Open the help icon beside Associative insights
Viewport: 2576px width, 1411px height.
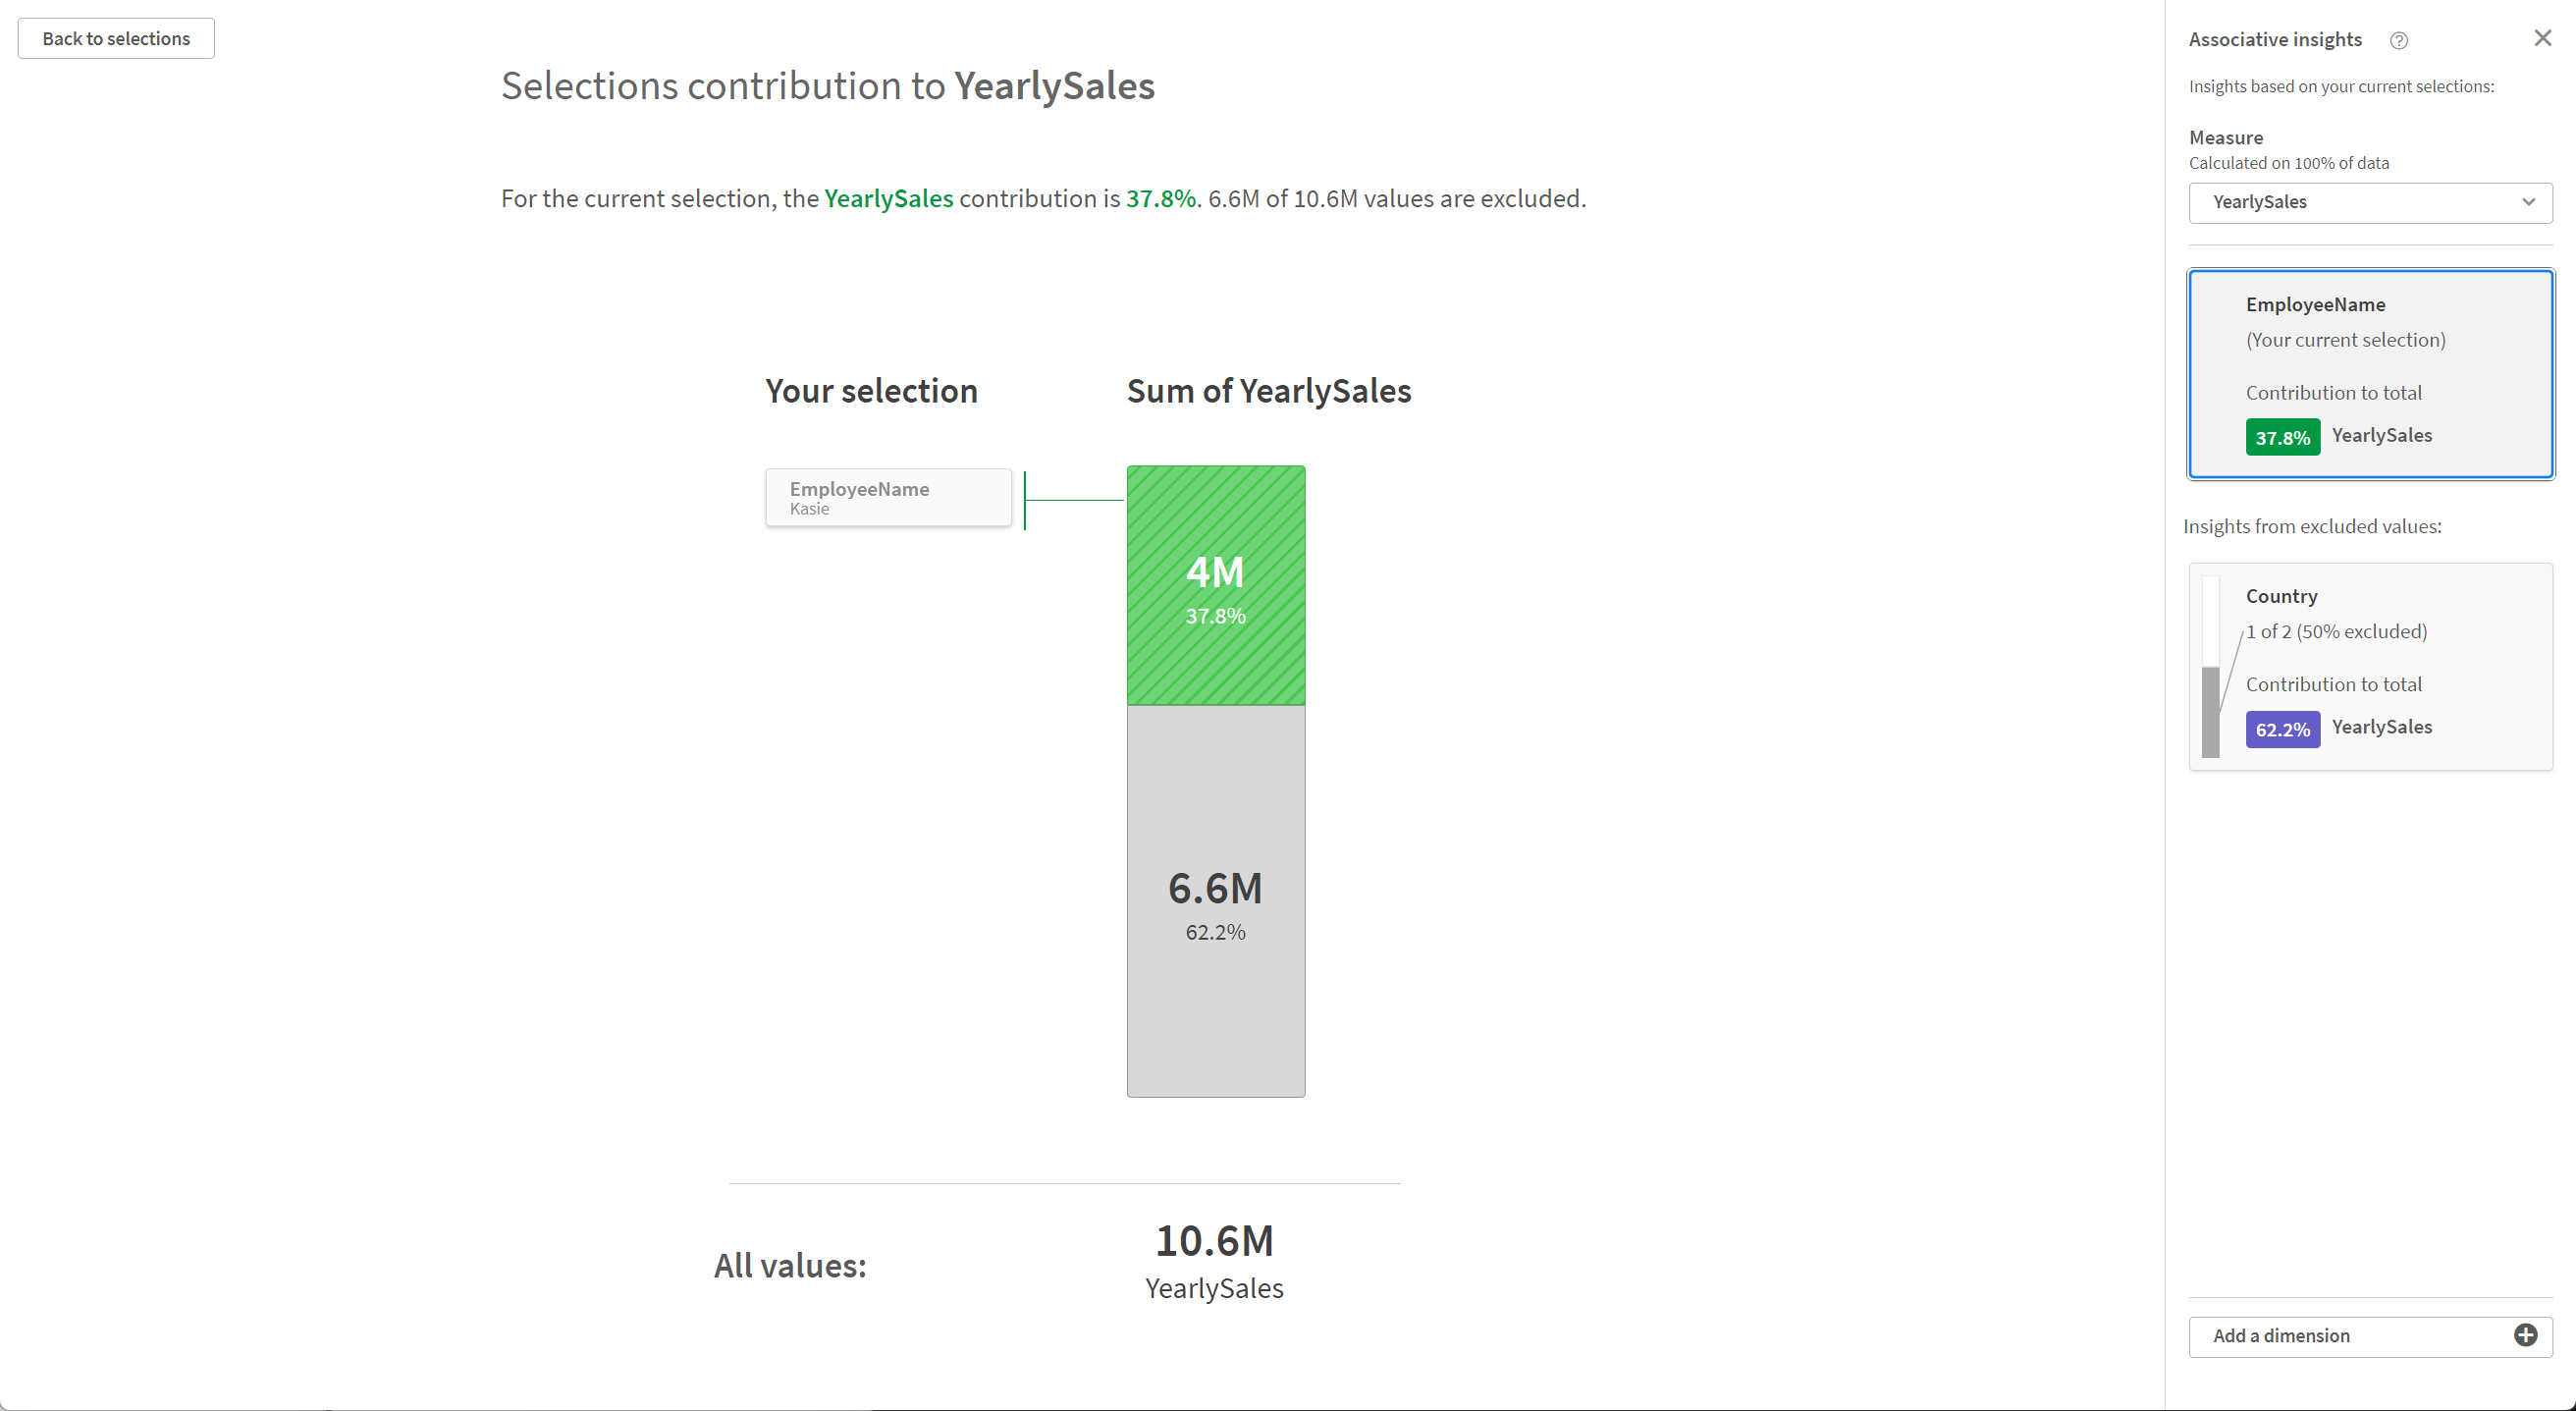tap(2399, 40)
